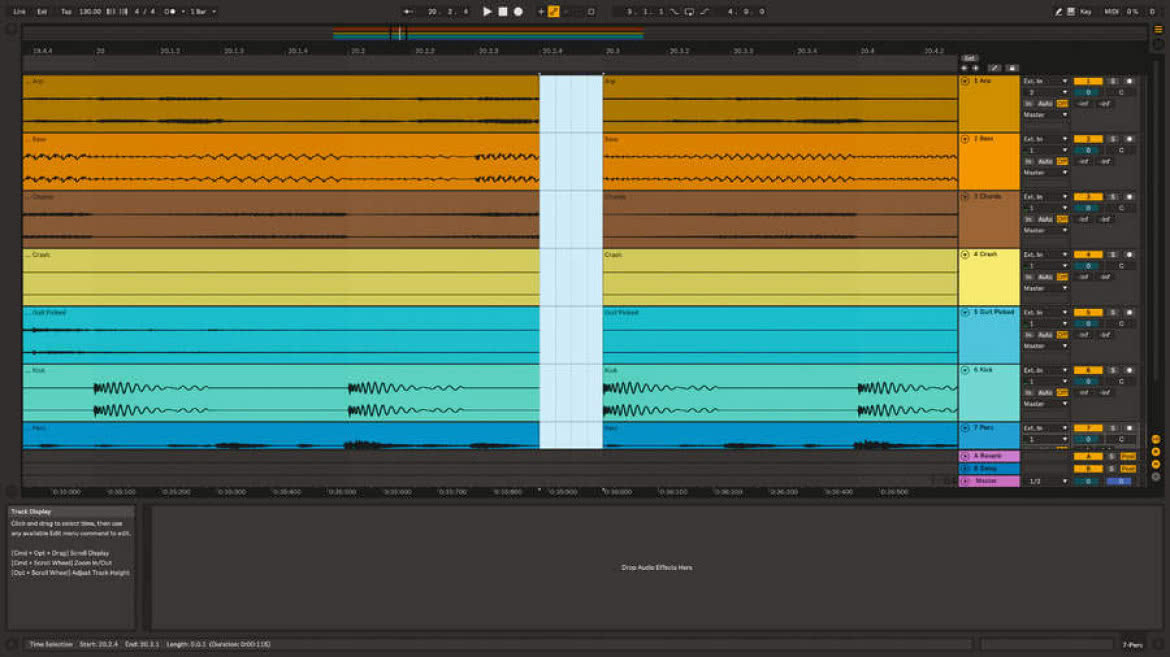This screenshot has height=657, width=1170.
Task: Click the Automation Mode icon above tracks
Action: (994, 68)
